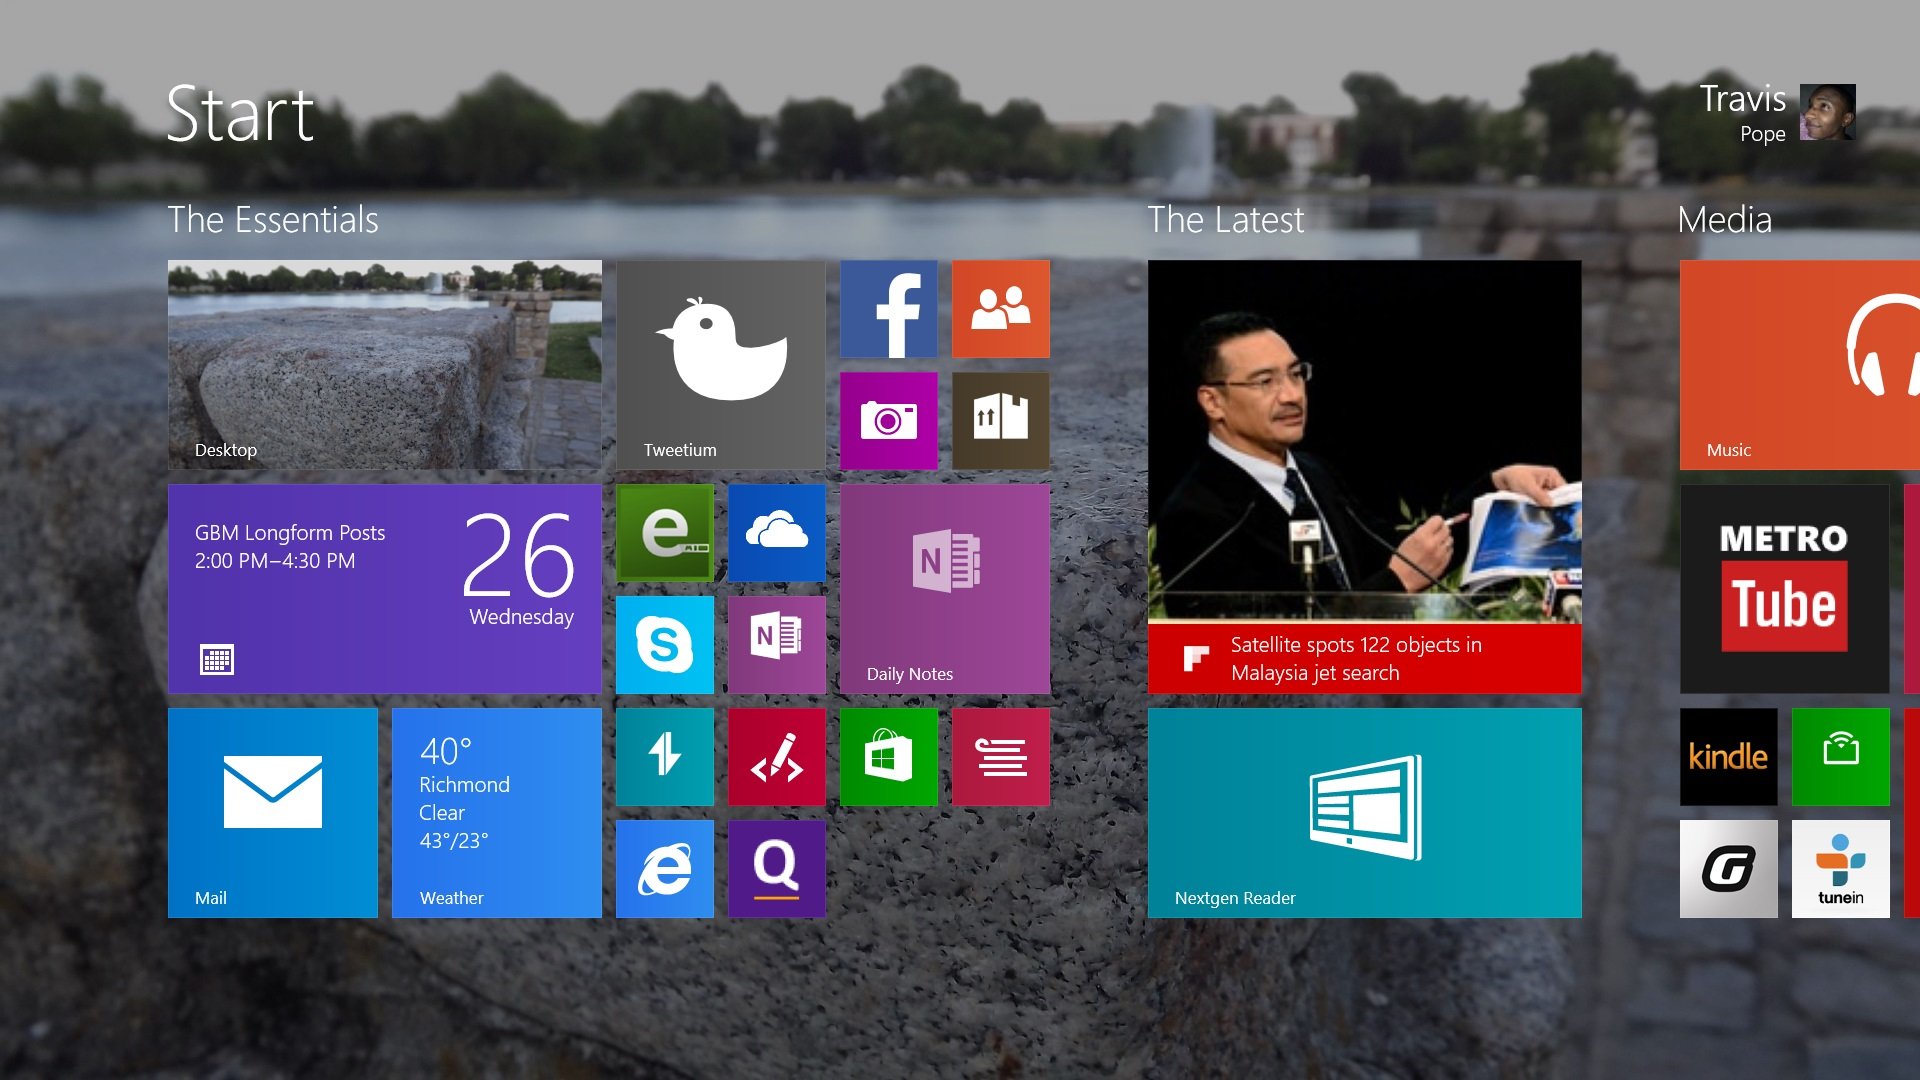Open the Mail tile
This screenshot has width=1920, height=1080.
273,813
